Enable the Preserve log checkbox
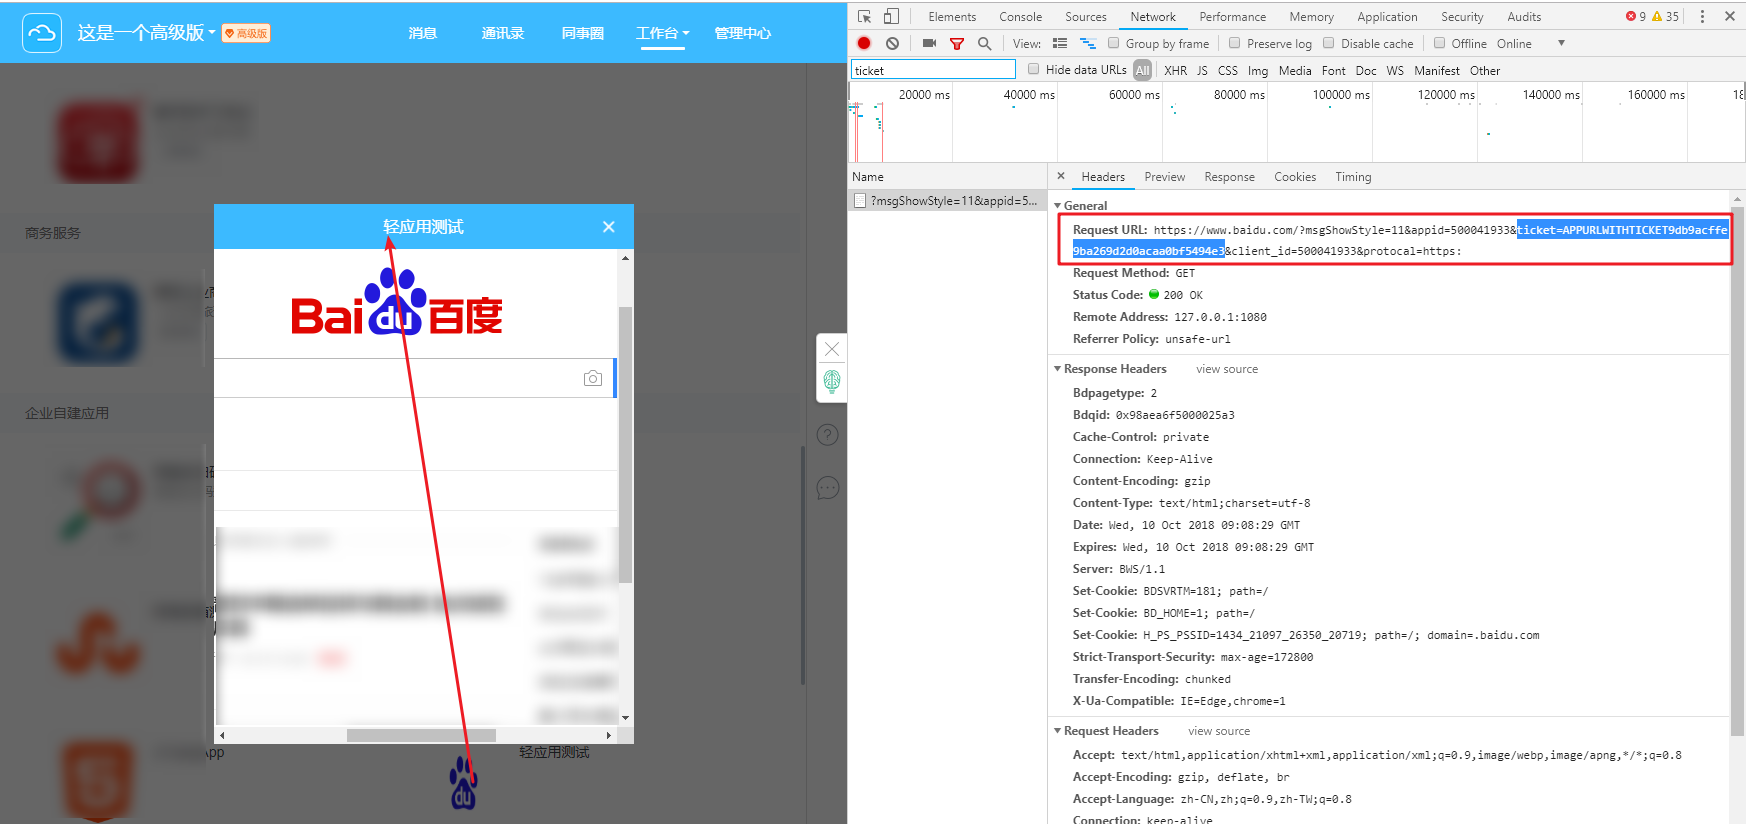 1235,43
